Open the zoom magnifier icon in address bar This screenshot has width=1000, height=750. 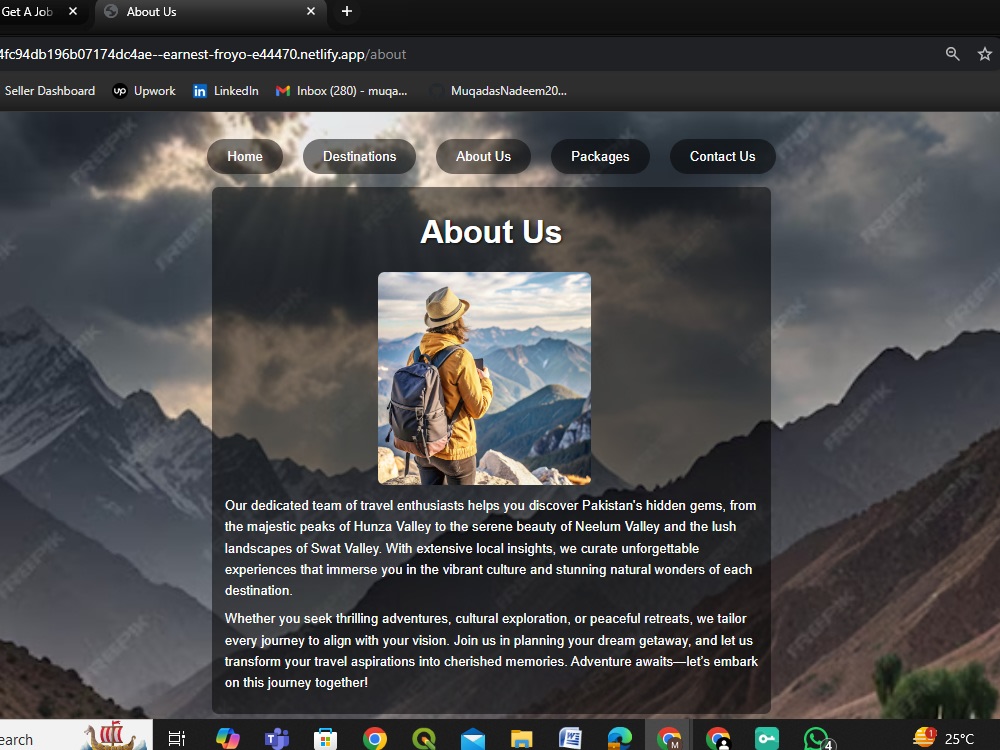[952, 54]
